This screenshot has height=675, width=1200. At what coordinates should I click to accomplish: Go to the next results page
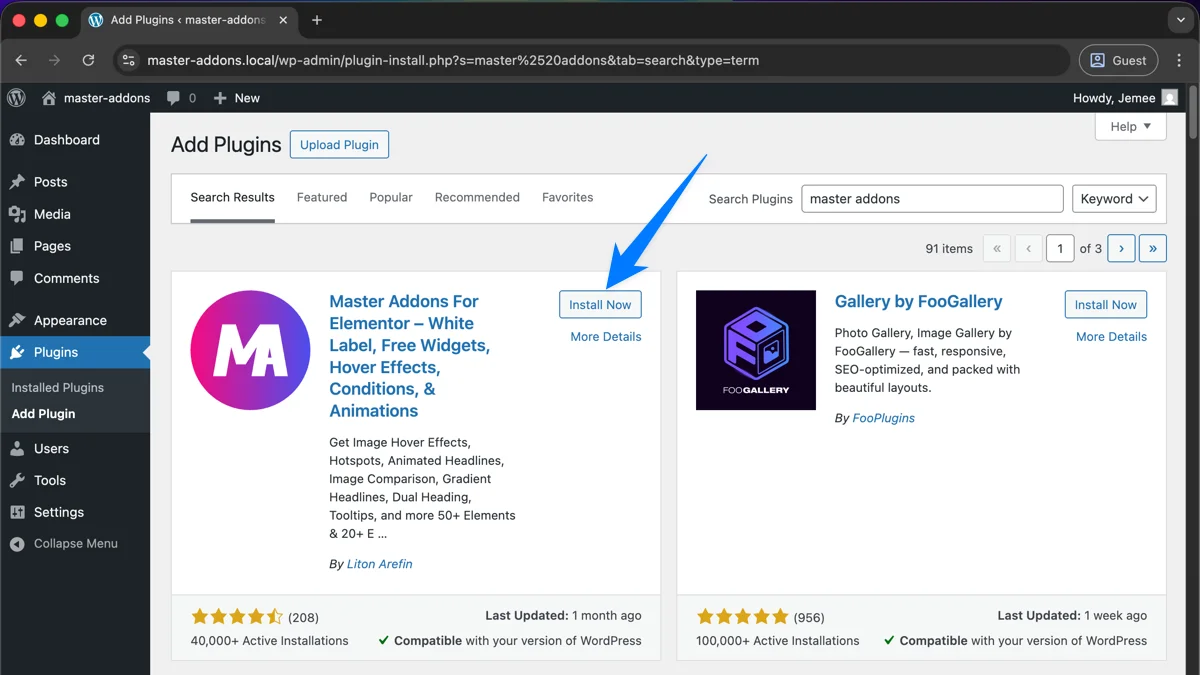tap(1121, 248)
